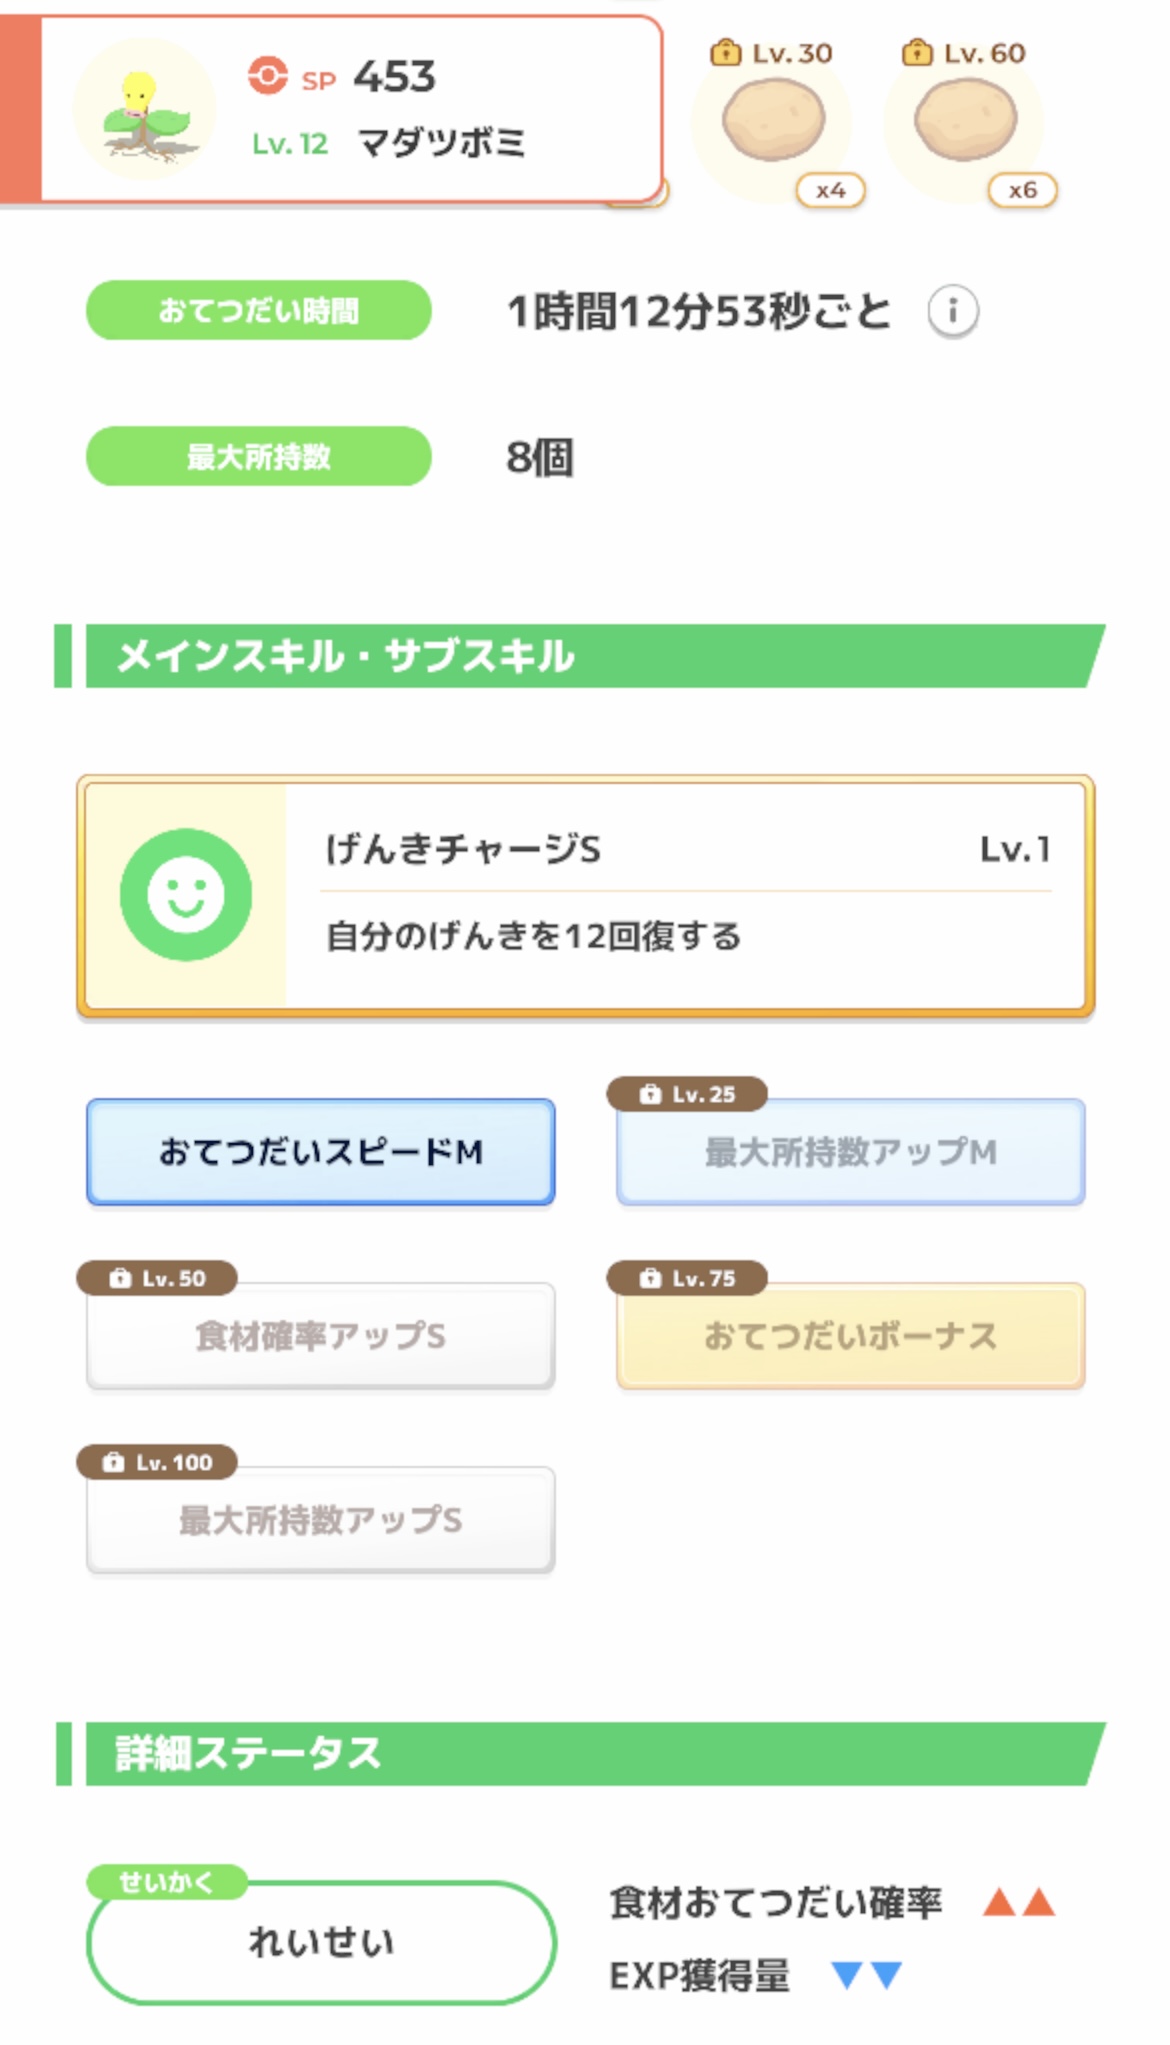Tap the blue down arrows for EXP獲得量
Image resolution: width=1170 pixels, height=2045 pixels.
866,1975
